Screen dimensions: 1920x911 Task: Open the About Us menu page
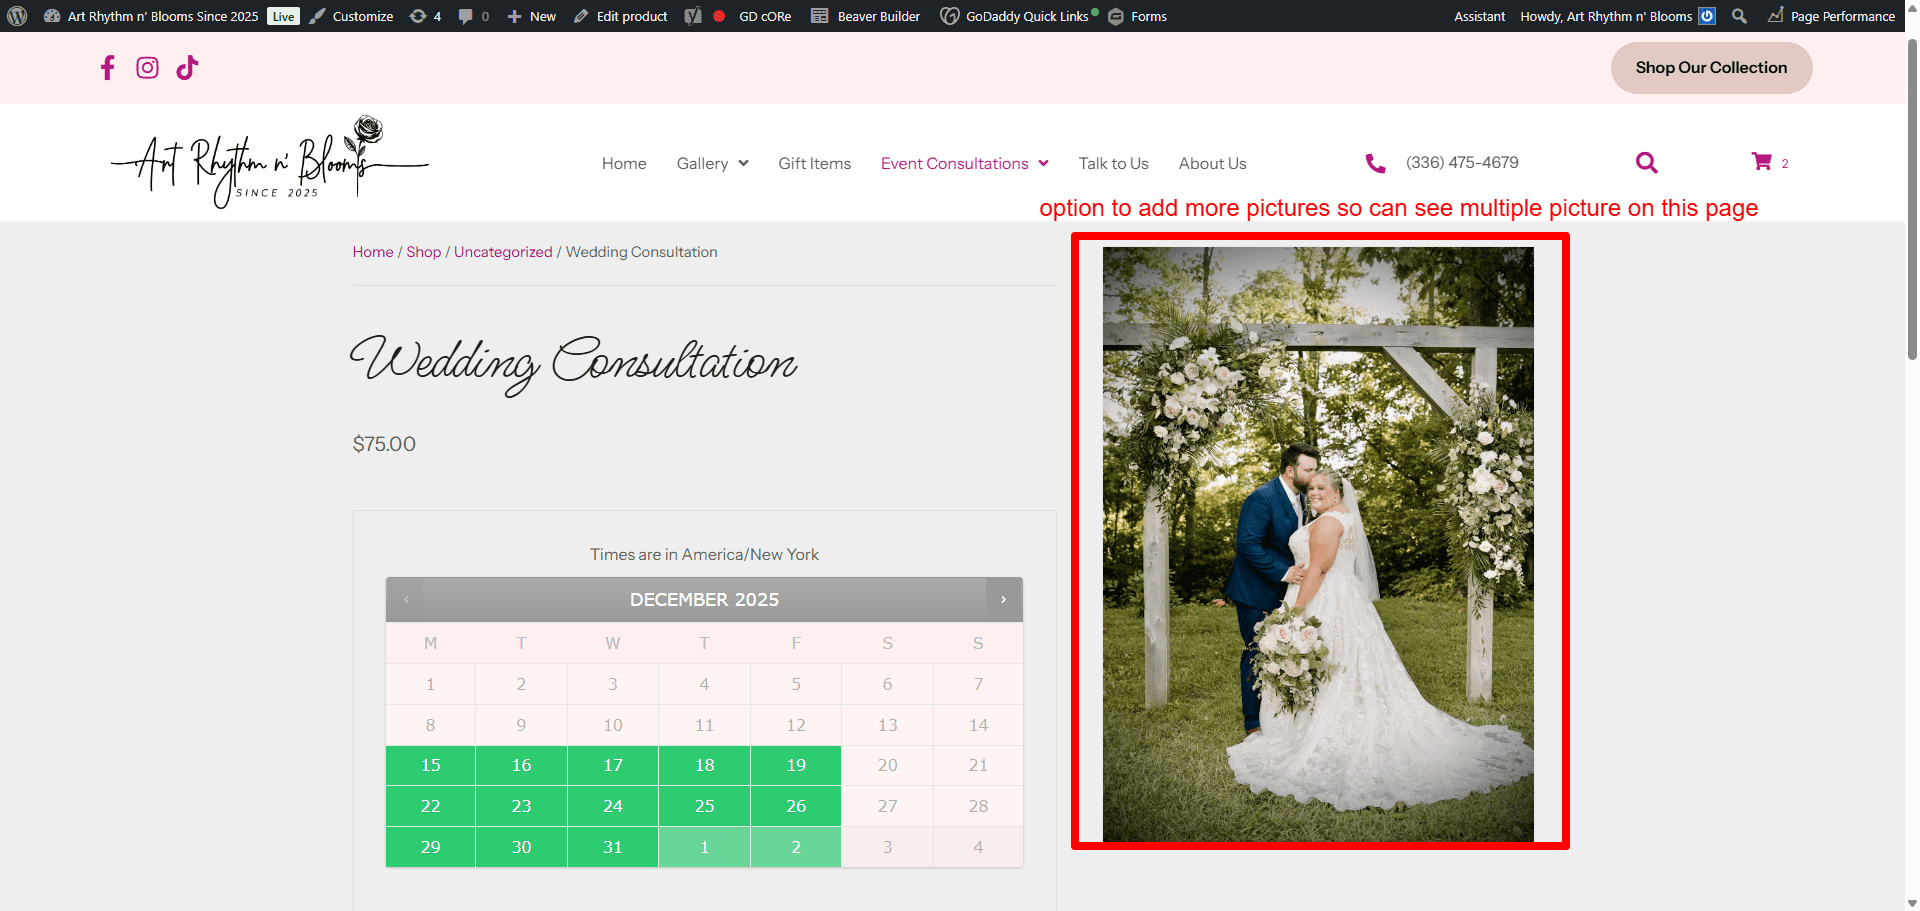(1212, 164)
